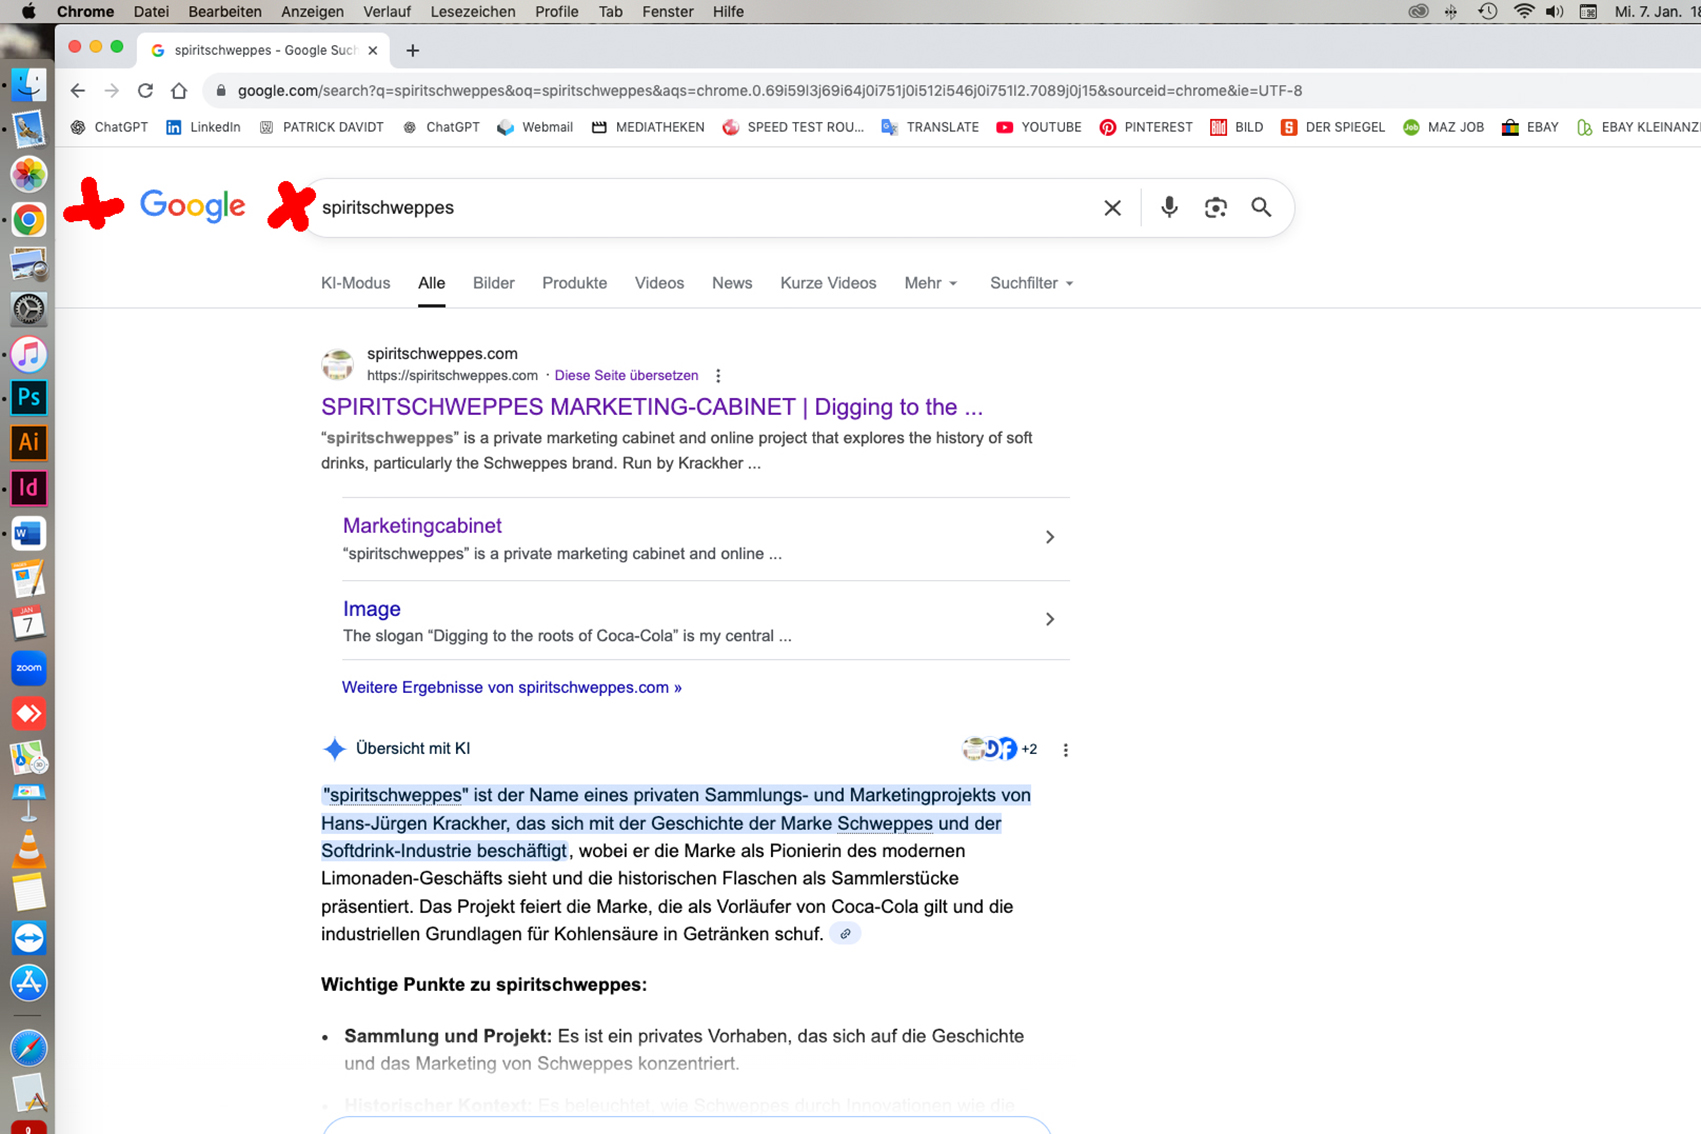The image size is (1701, 1134).
Task: Open Photoshop from the dock
Action: 29,398
